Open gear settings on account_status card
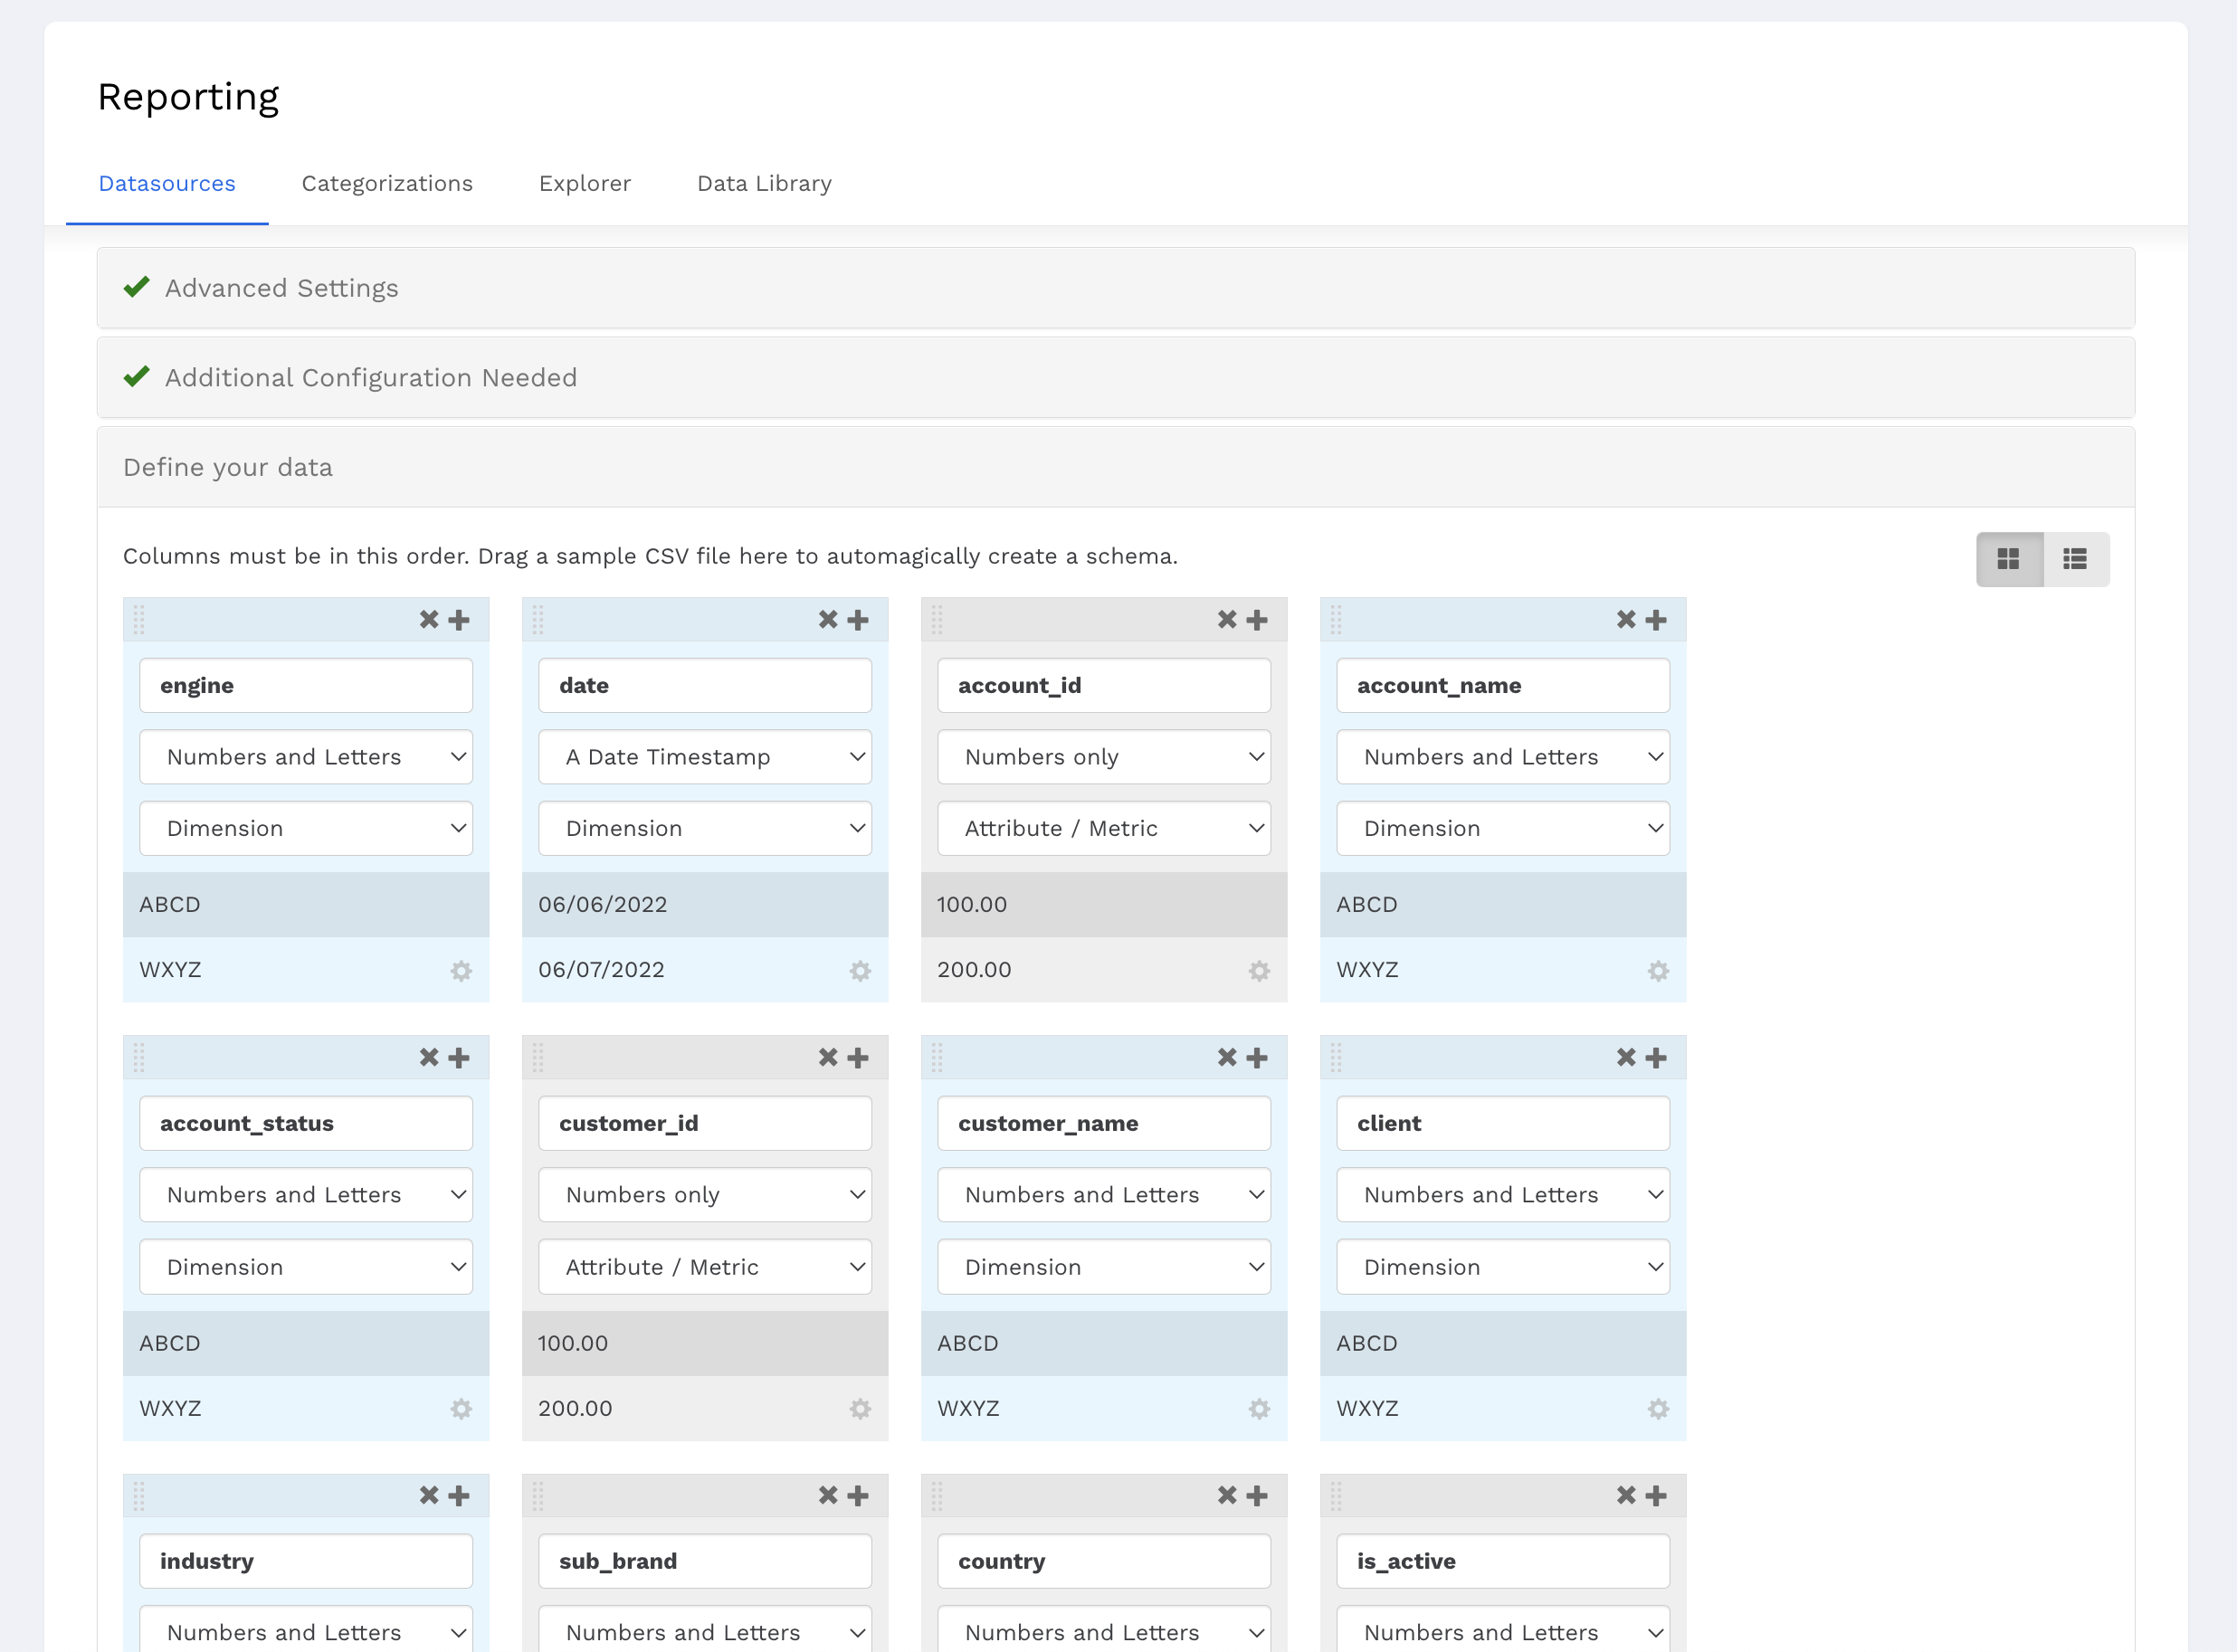Viewport: 2237px width, 1652px height. 461,1409
